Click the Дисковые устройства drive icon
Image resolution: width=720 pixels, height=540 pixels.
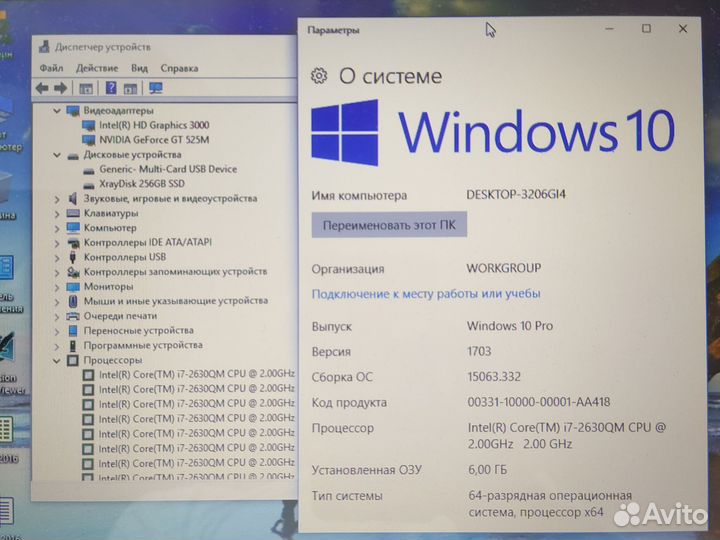tap(73, 156)
